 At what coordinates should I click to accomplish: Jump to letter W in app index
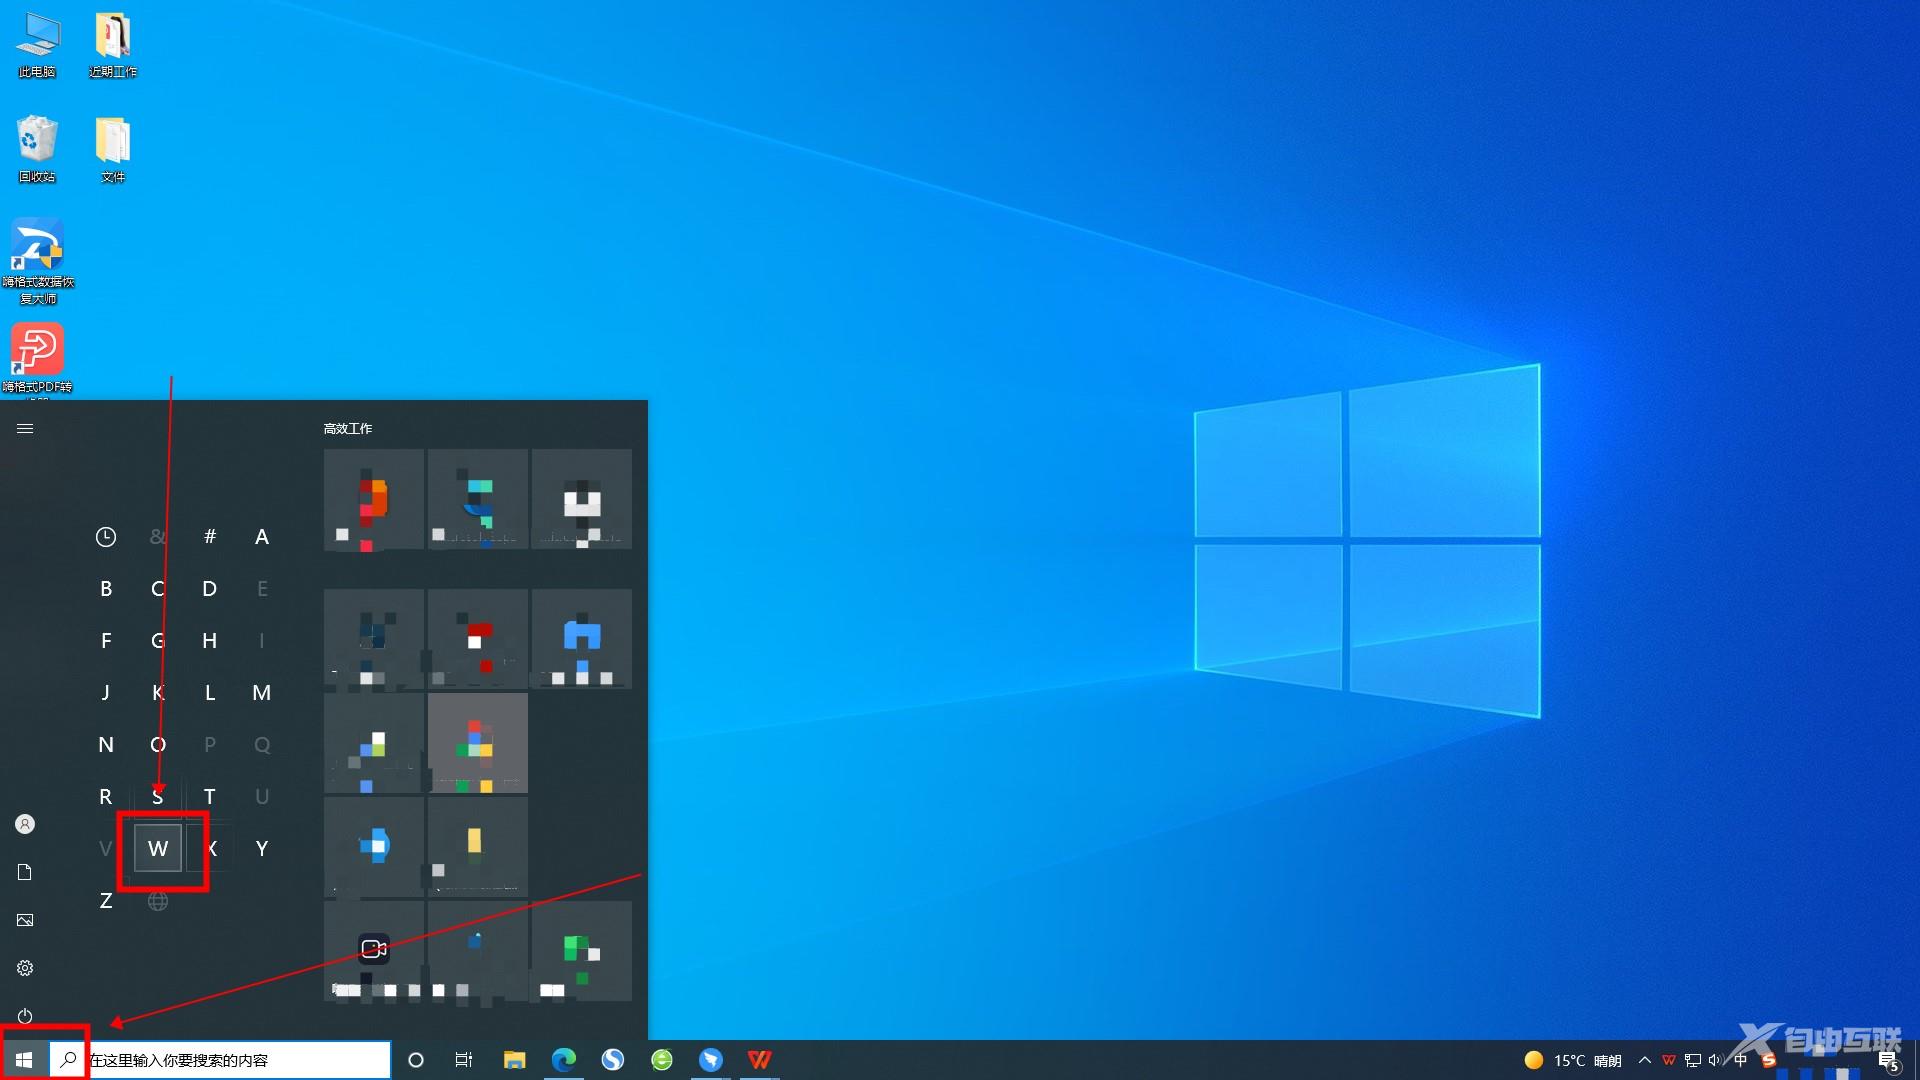[x=158, y=849]
